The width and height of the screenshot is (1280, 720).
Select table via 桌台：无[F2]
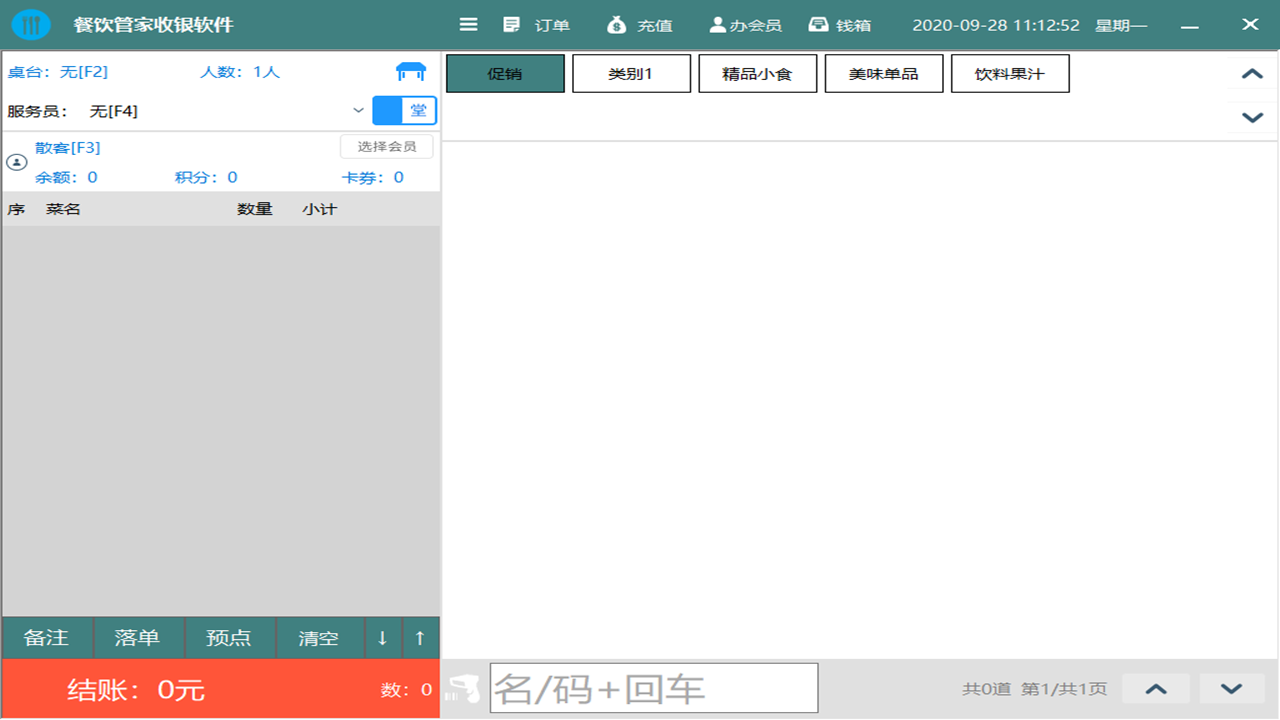[x=58, y=72]
